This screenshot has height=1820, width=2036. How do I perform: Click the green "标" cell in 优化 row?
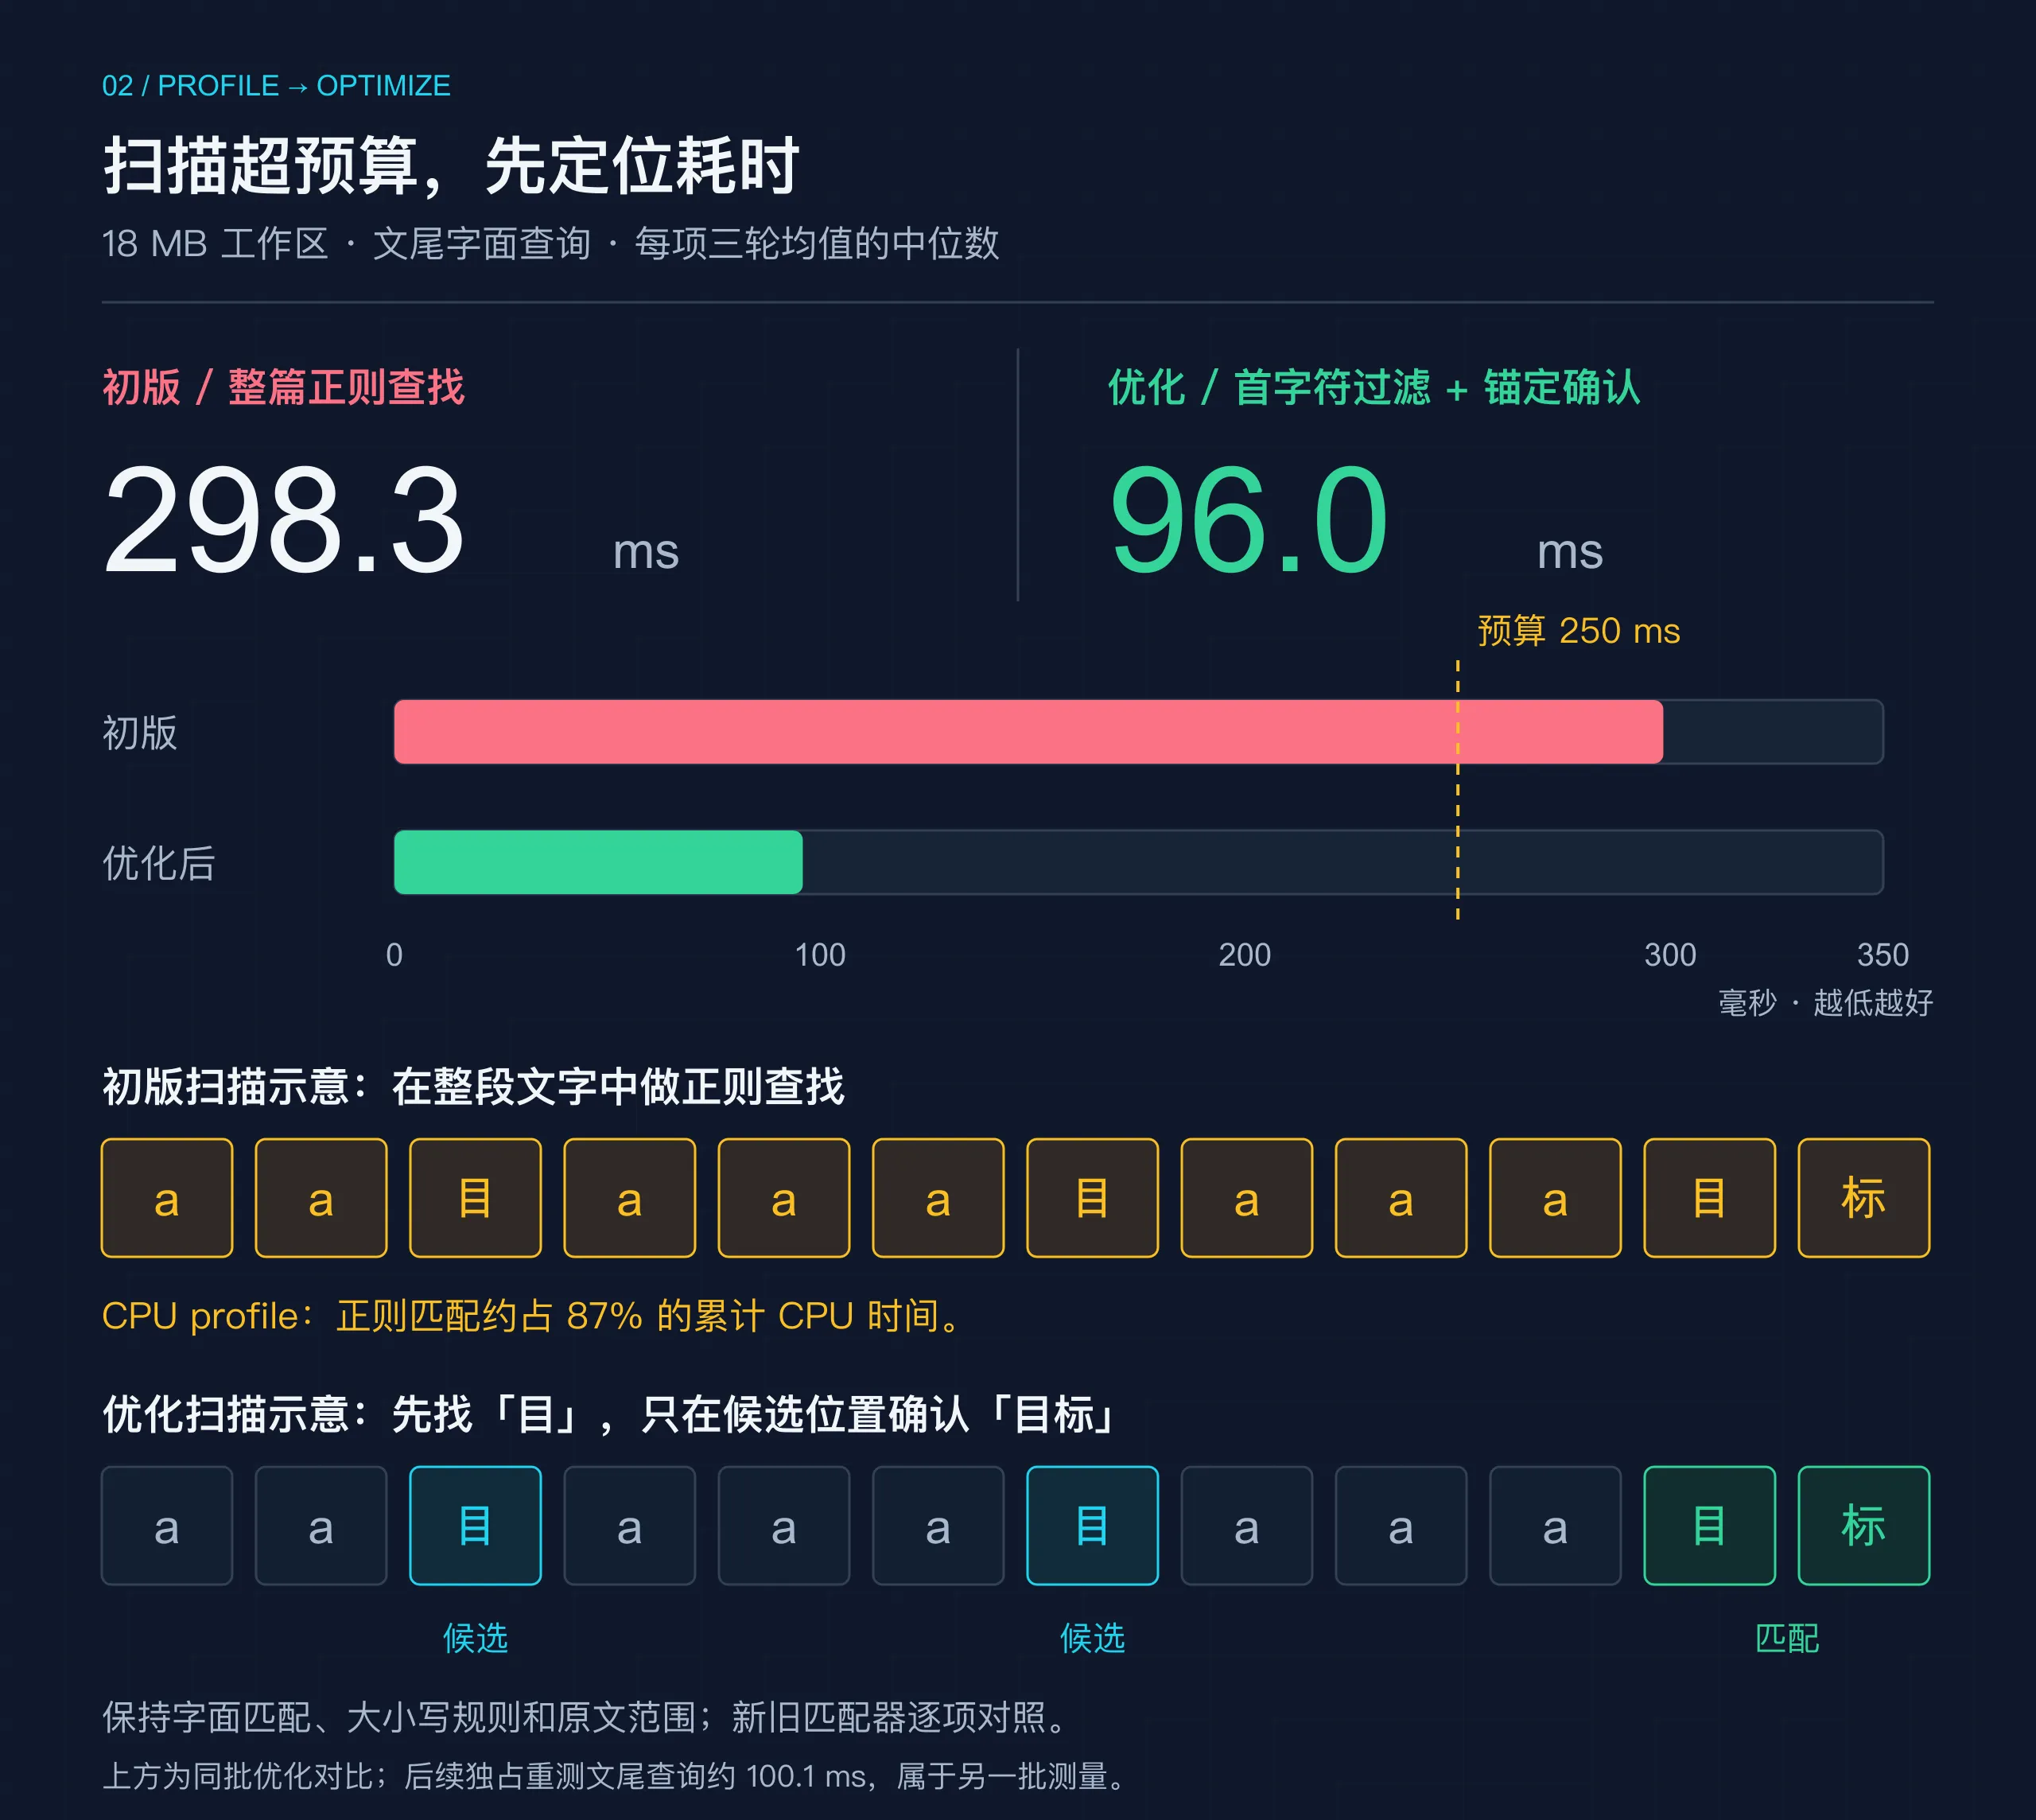(1864, 1526)
